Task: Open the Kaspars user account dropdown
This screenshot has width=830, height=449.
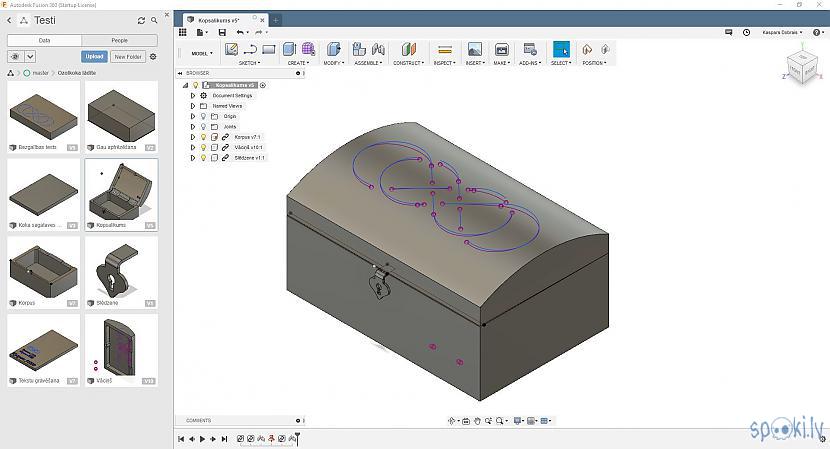Action: [x=782, y=32]
